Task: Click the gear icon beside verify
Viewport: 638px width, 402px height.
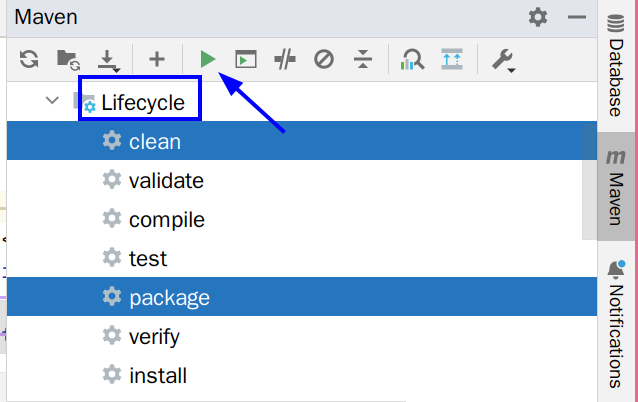Action: 112,336
